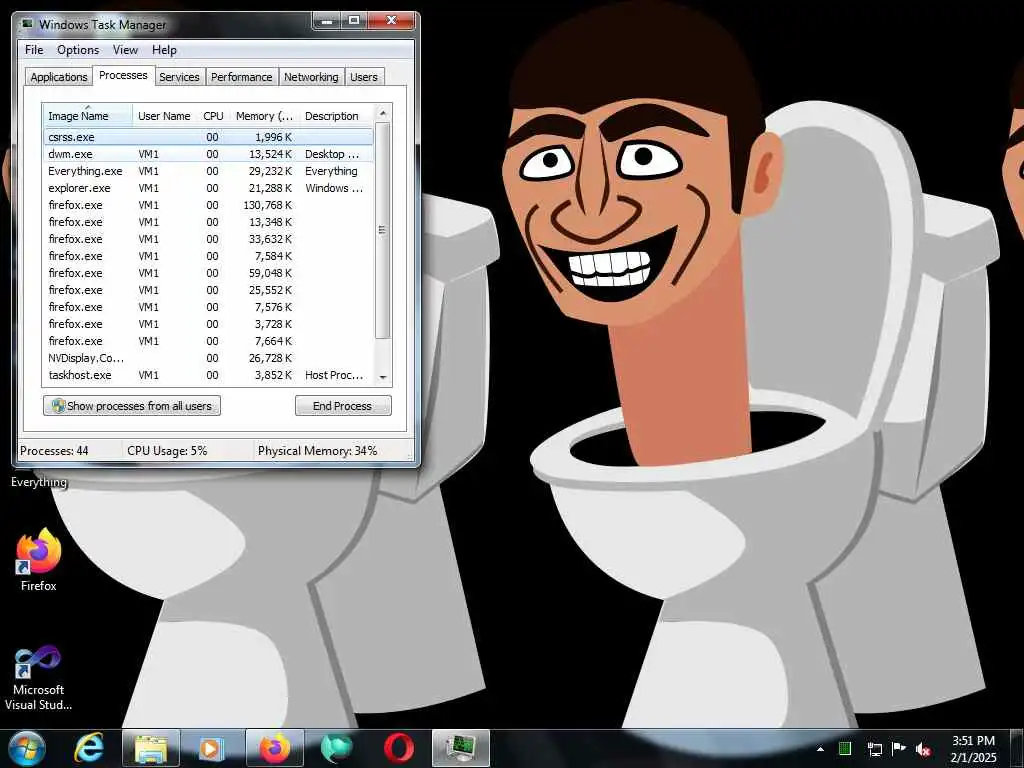1024x768 pixels.
Task: Launch Internet Explorer from the taskbar
Action: [x=89, y=748]
